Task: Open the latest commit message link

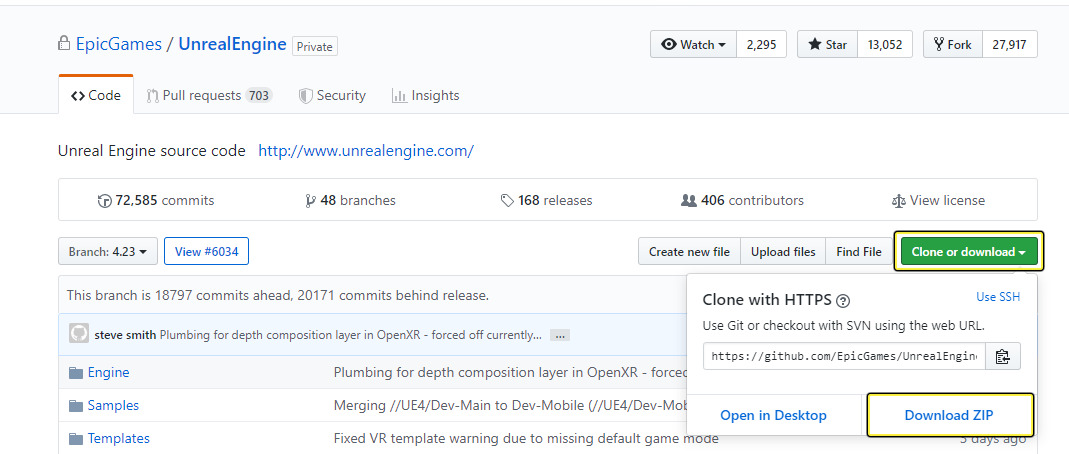Action: coord(351,335)
